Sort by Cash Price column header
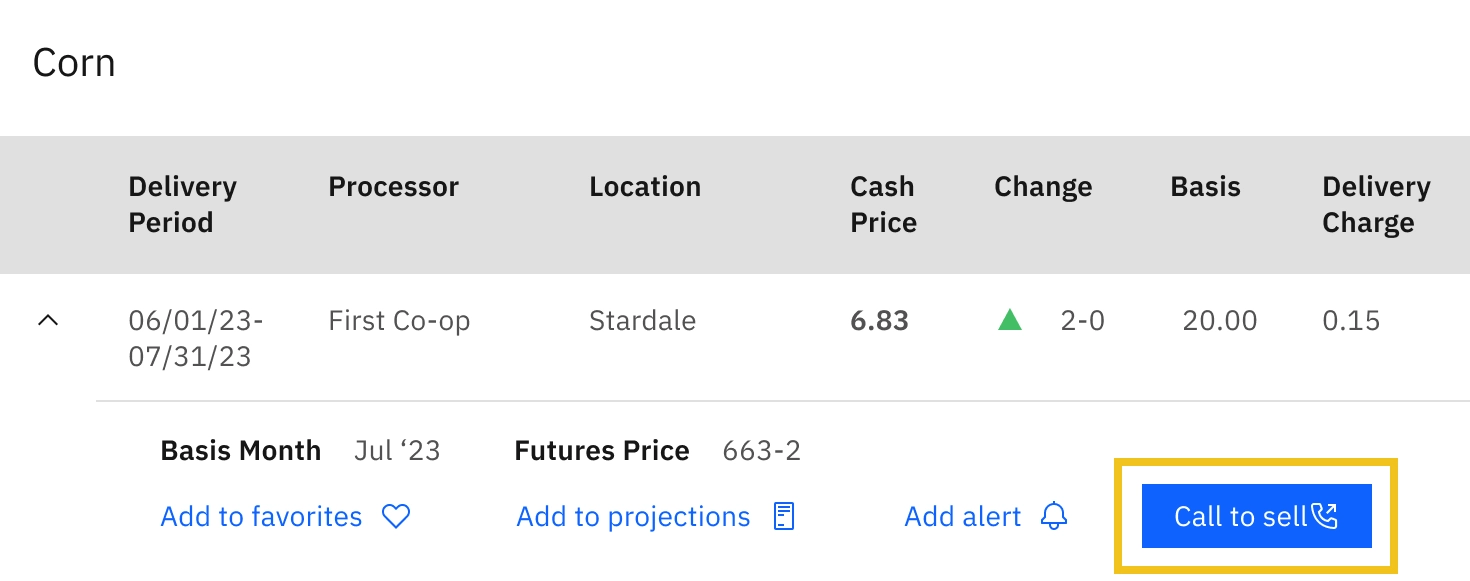The image size is (1470, 581). click(x=884, y=204)
